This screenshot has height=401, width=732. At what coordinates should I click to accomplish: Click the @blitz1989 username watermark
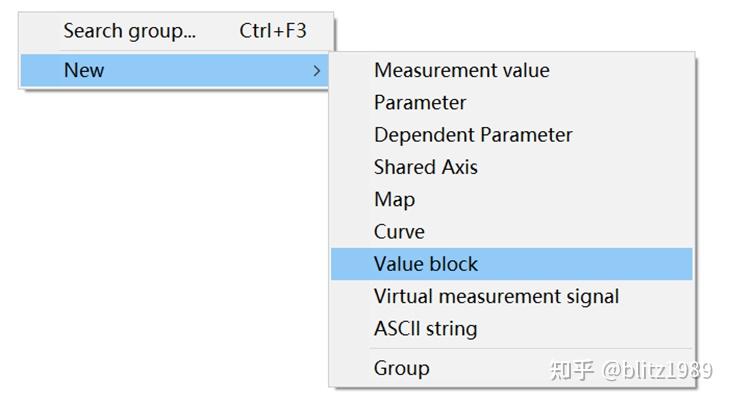click(x=657, y=370)
